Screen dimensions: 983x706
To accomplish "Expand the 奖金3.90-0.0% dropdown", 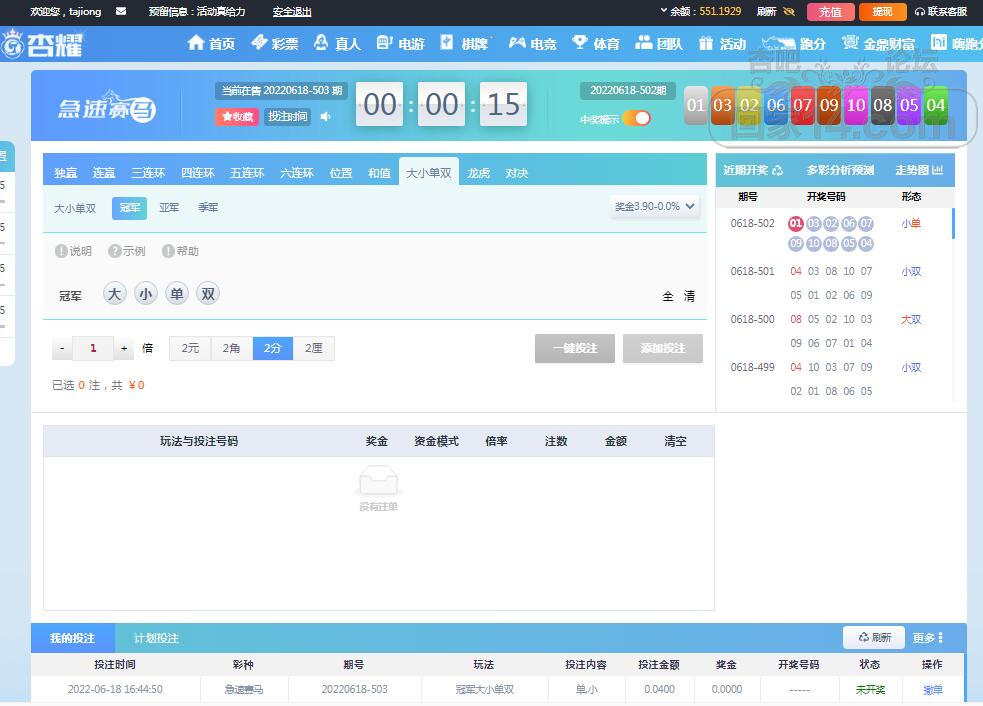I will tap(655, 207).
